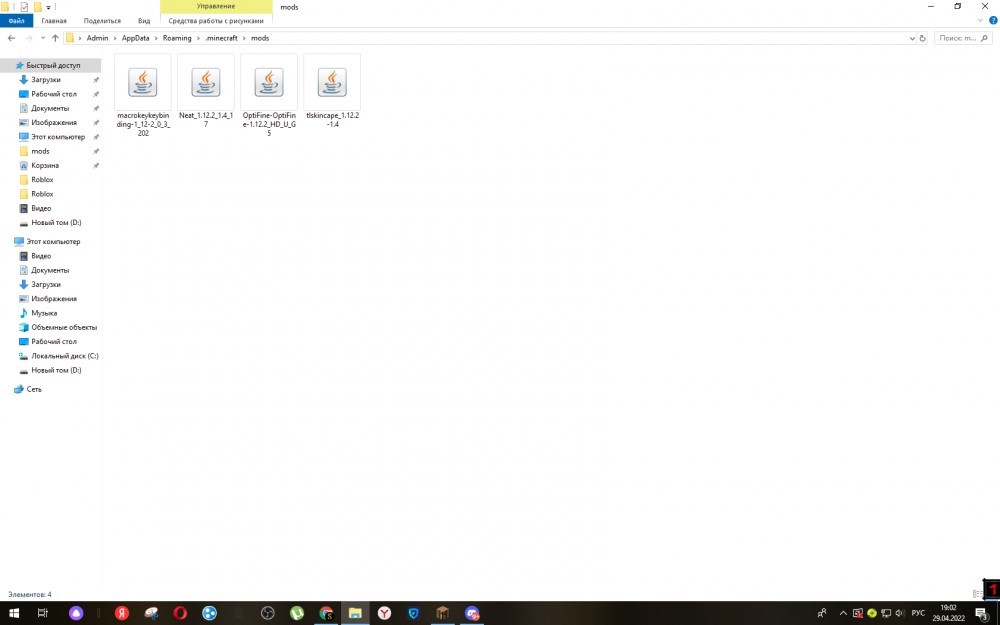The image size is (1000, 625).
Task: Open network icon in system tray
Action: pos(886,613)
